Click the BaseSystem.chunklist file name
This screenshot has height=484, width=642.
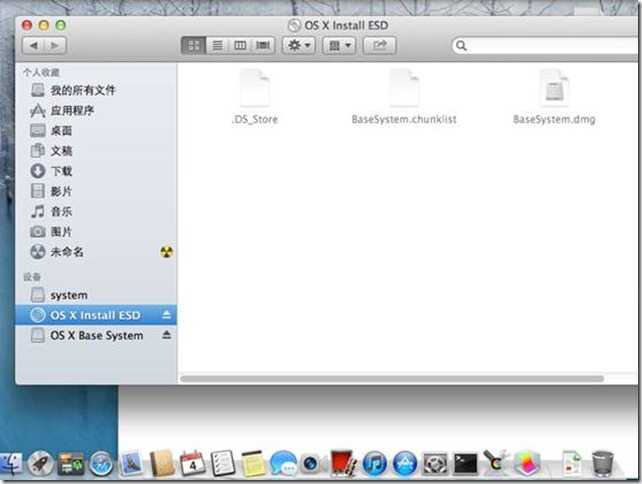(404, 119)
